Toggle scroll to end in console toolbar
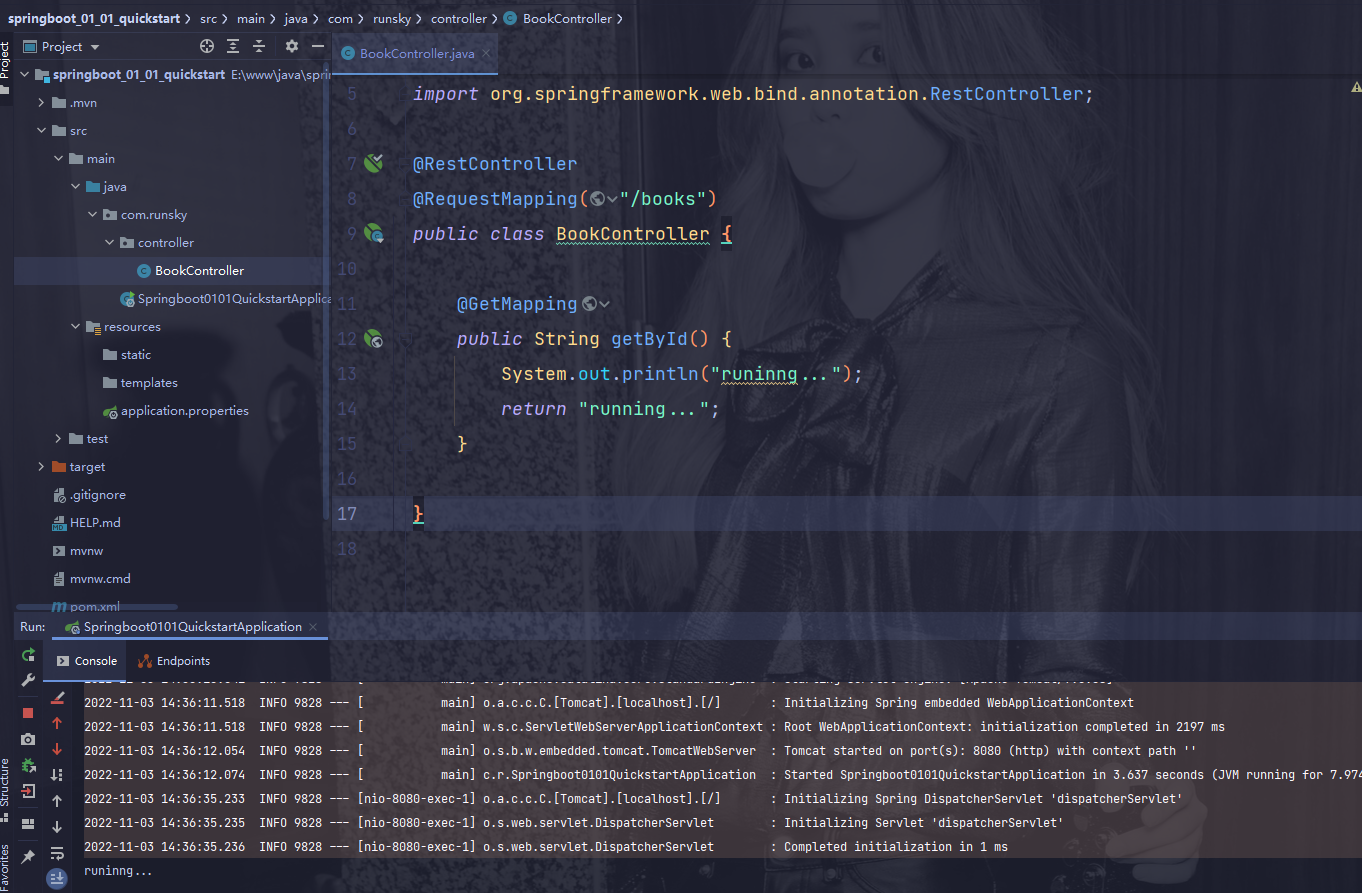Screen dimensions: 1362x893 pos(57,878)
